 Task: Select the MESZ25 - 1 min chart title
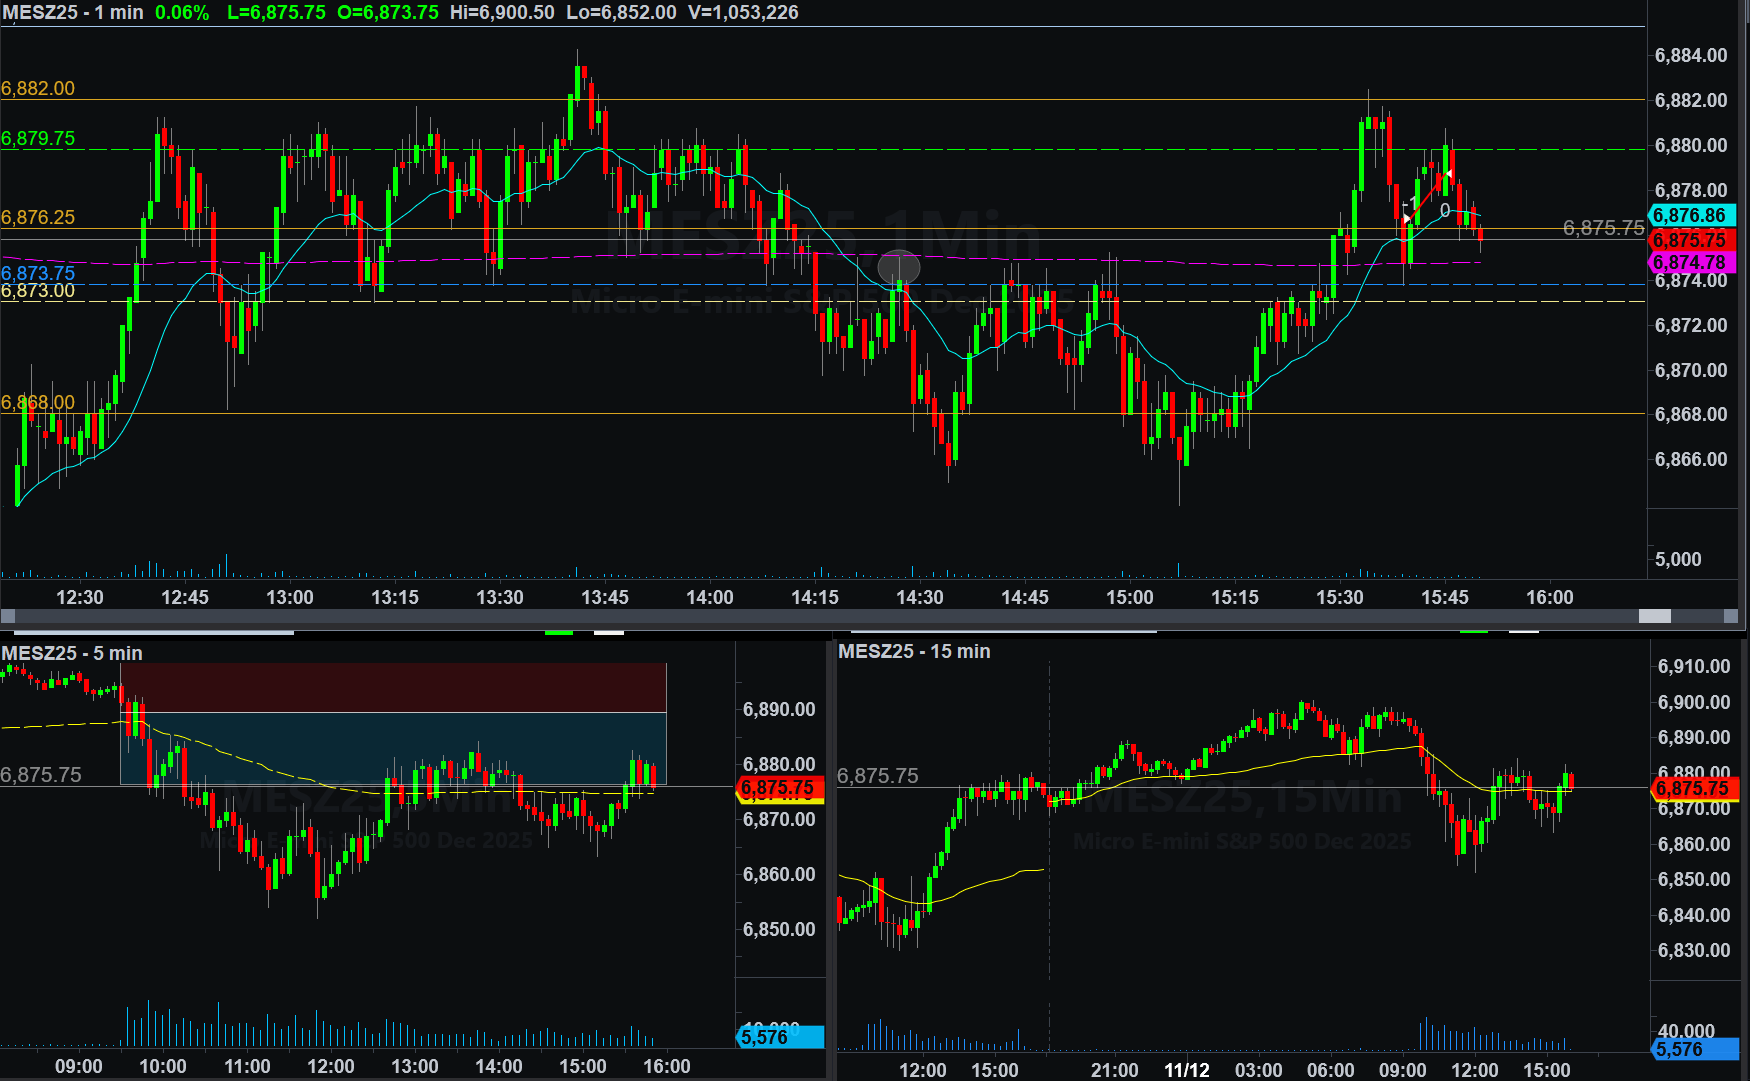click(x=73, y=13)
